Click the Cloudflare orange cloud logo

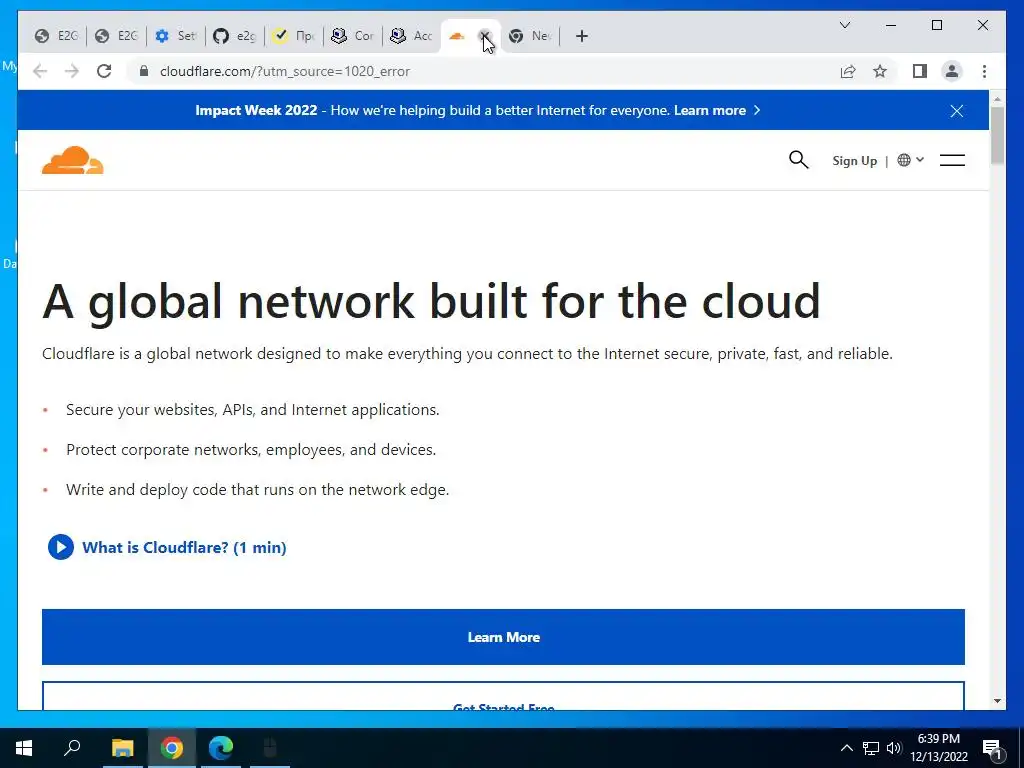click(x=72, y=160)
